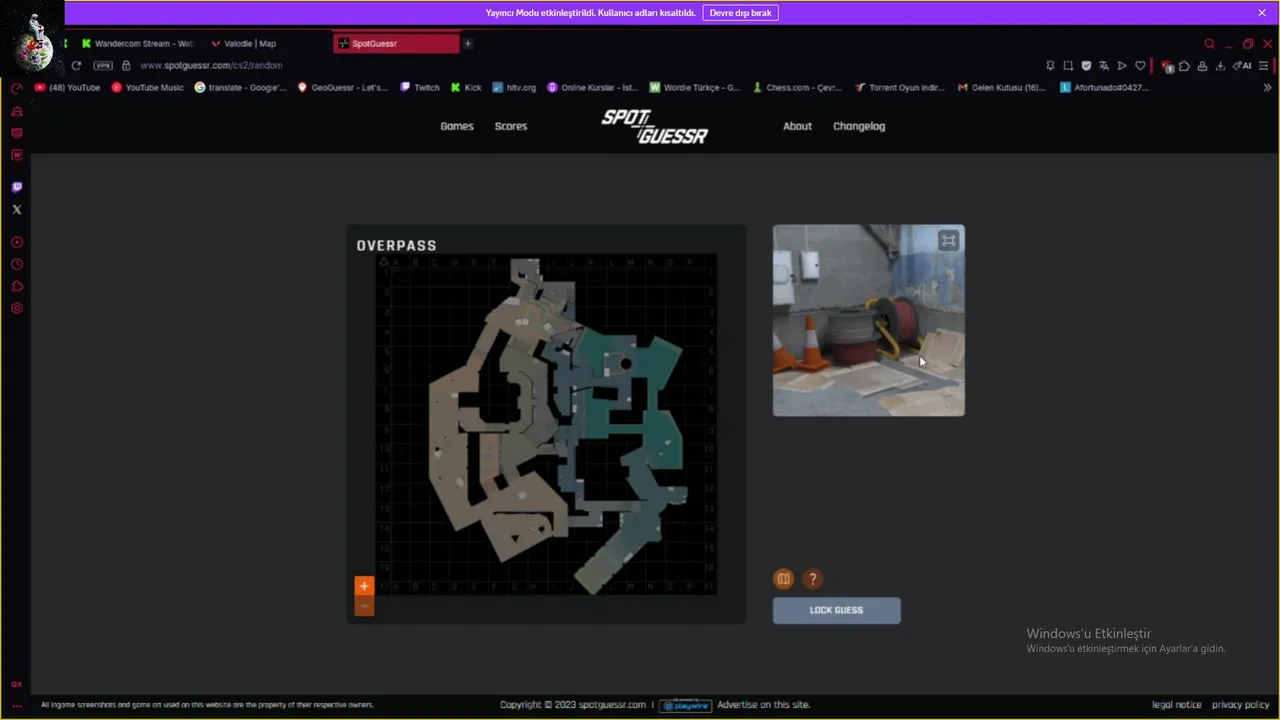Viewport: 1280px width, 720px height.
Task: Click the orange map icon above Lock Guess
Action: [784, 579]
